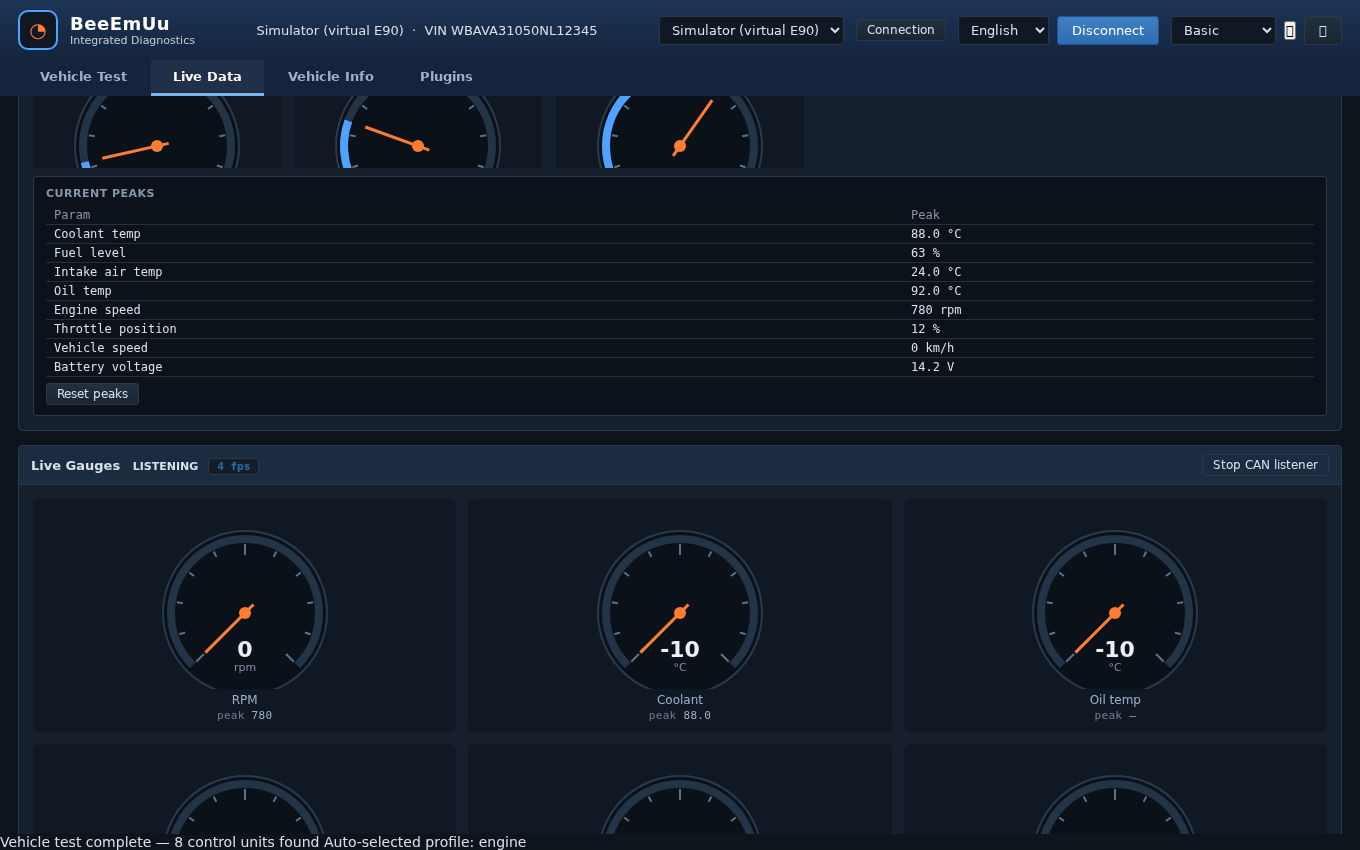Click the 'peak 780' label under RPM gauge
The height and width of the screenshot is (850, 1360).
[x=245, y=716]
